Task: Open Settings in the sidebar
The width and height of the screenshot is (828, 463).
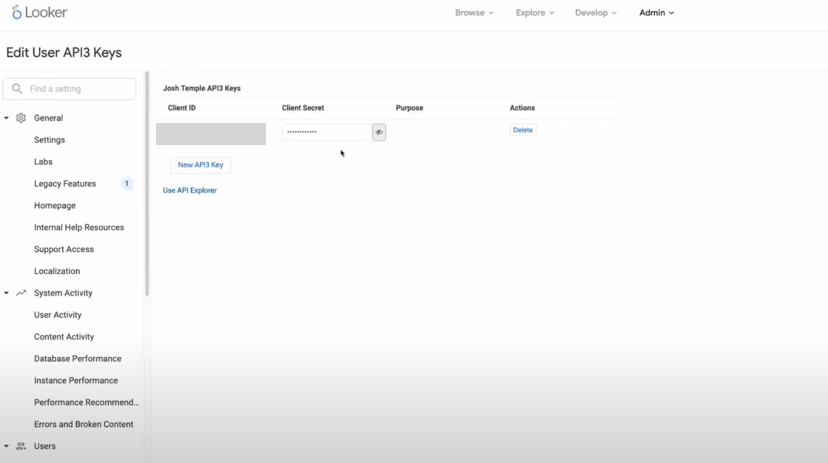Action: [50, 140]
